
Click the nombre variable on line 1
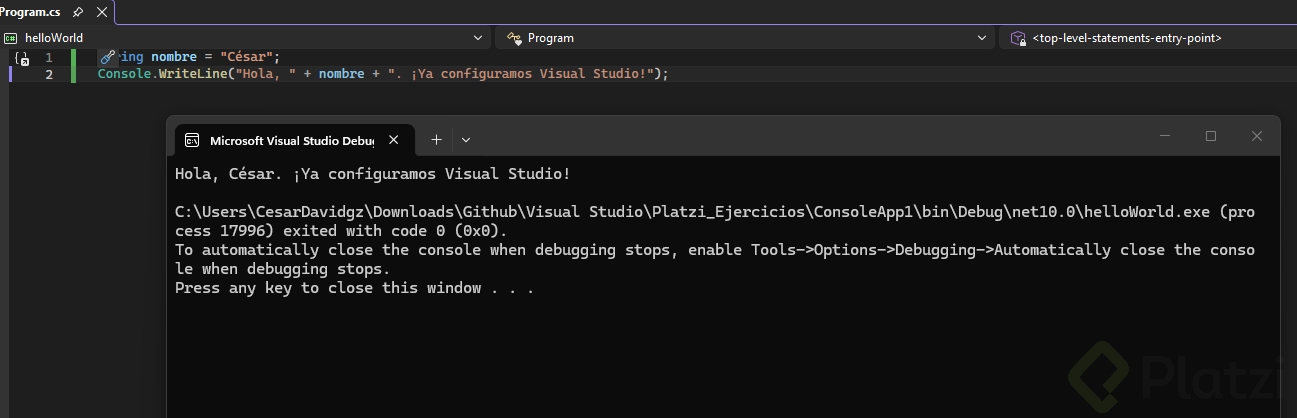173,57
